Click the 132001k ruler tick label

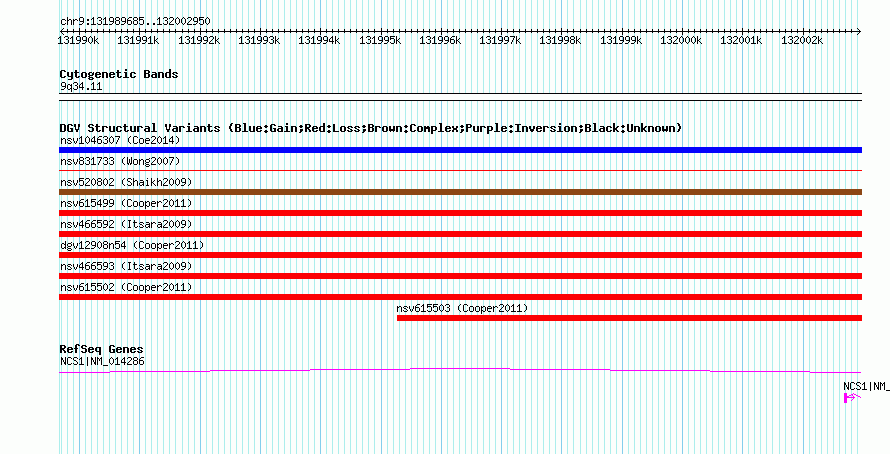point(741,41)
